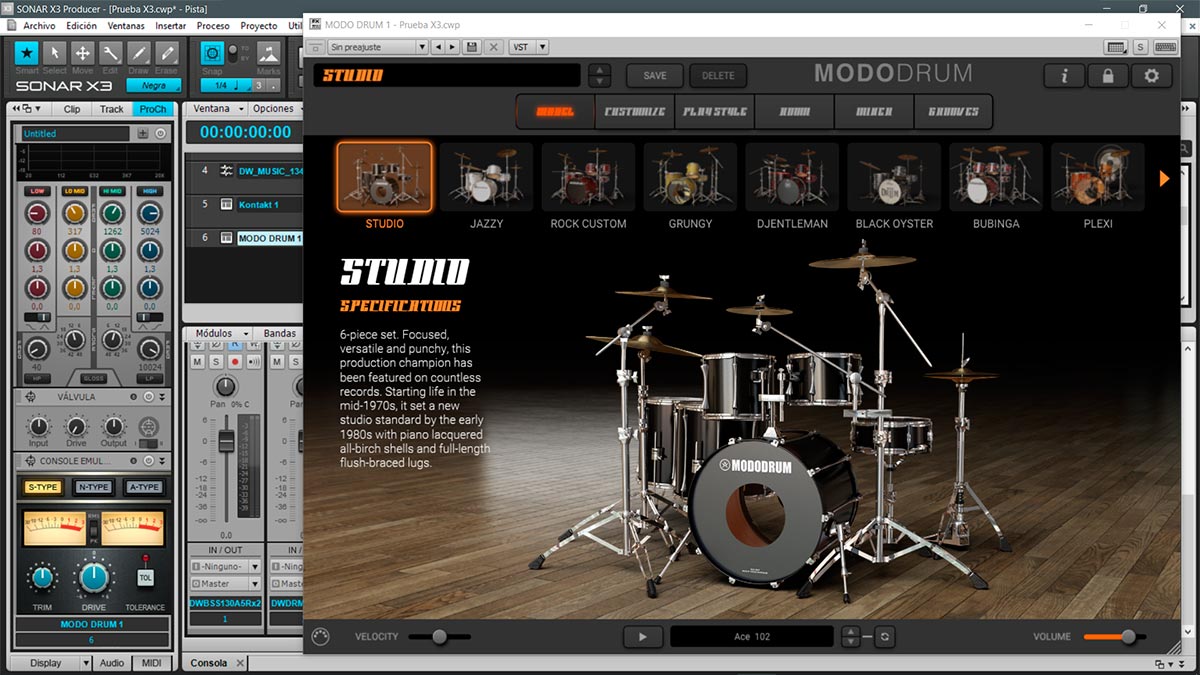
Task: Select the Erase tool
Action: coord(166,52)
